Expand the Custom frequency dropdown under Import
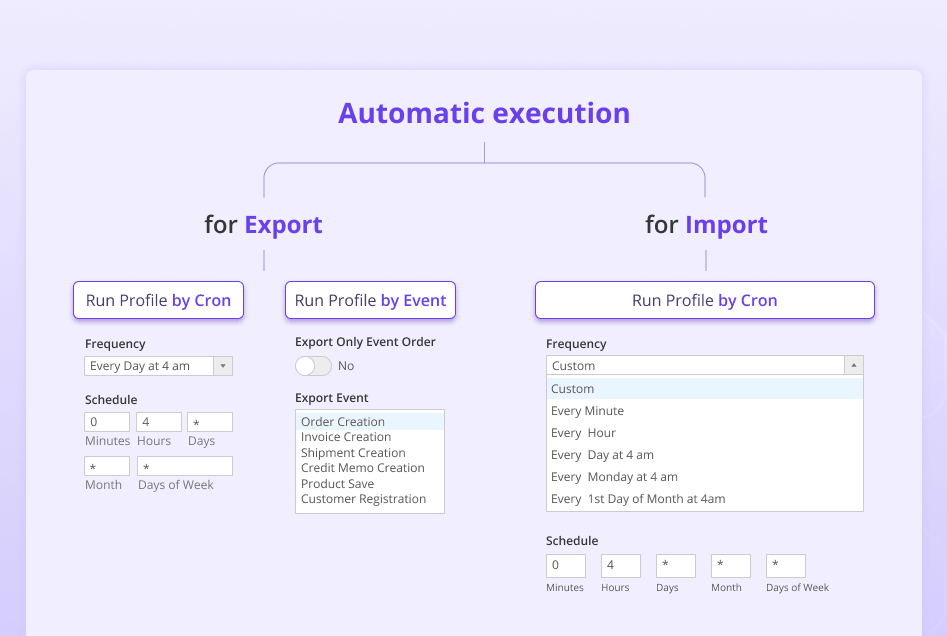 coord(853,365)
